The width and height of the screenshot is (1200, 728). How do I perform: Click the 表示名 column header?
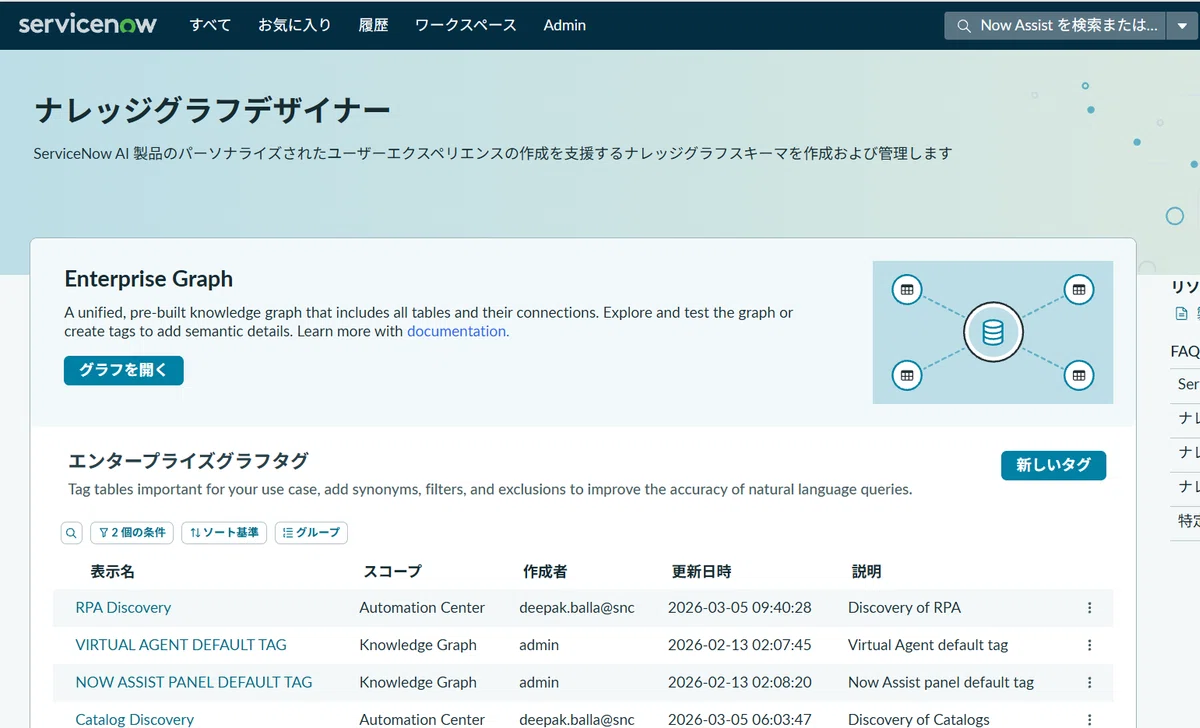click(x=112, y=572)
